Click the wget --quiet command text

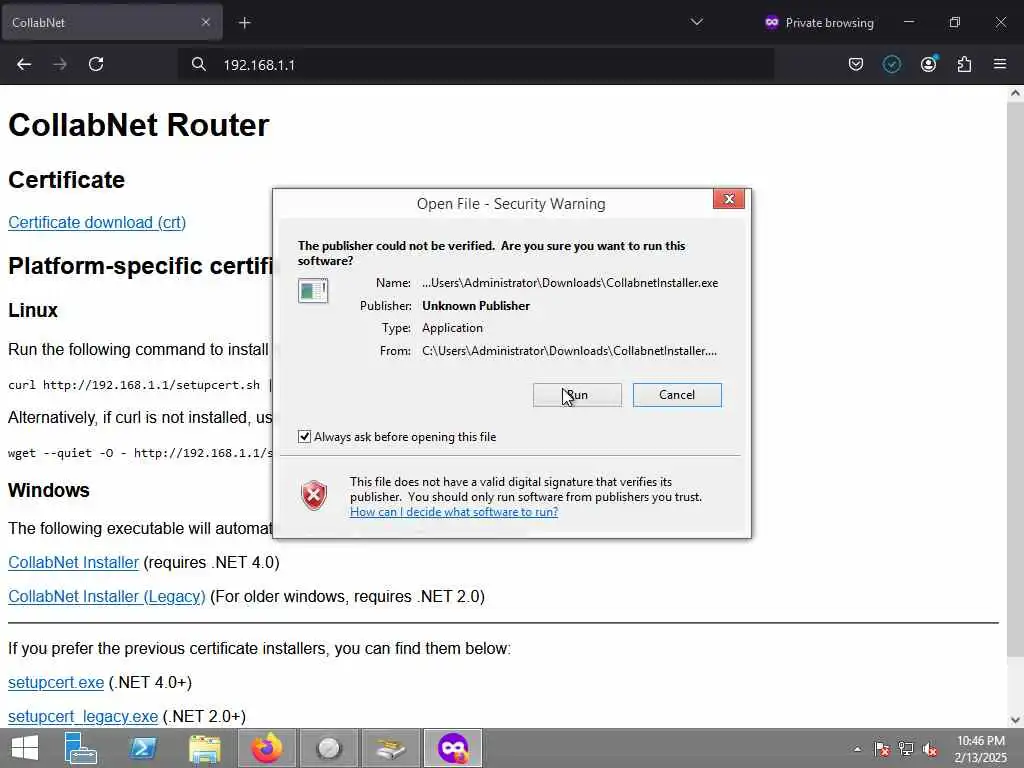tap(140, 453)
